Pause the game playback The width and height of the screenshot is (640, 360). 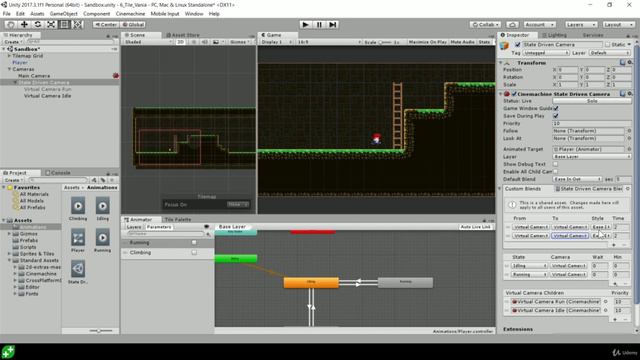pyautogui.click(x=319, y=24)
